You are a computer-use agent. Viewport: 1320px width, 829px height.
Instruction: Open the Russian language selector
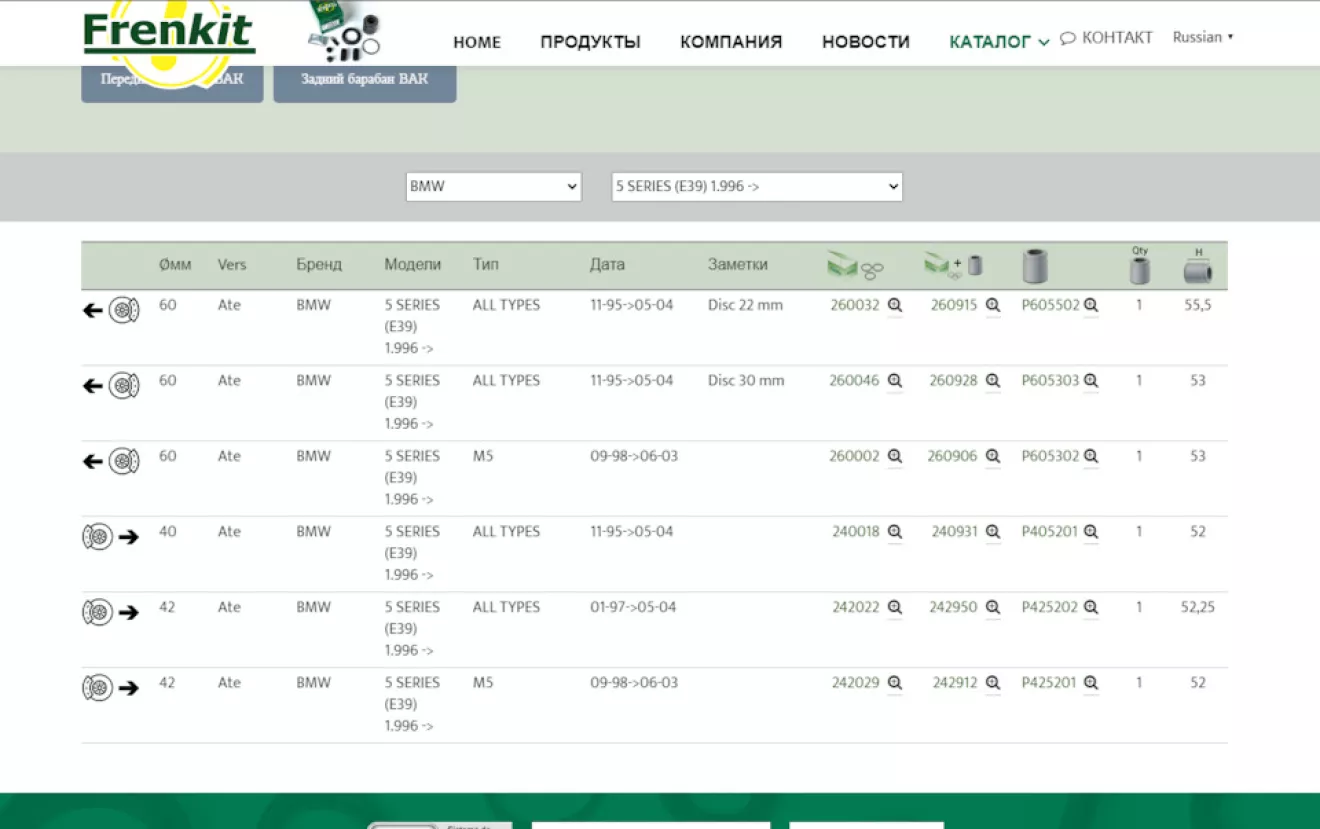pos(1203,37)
